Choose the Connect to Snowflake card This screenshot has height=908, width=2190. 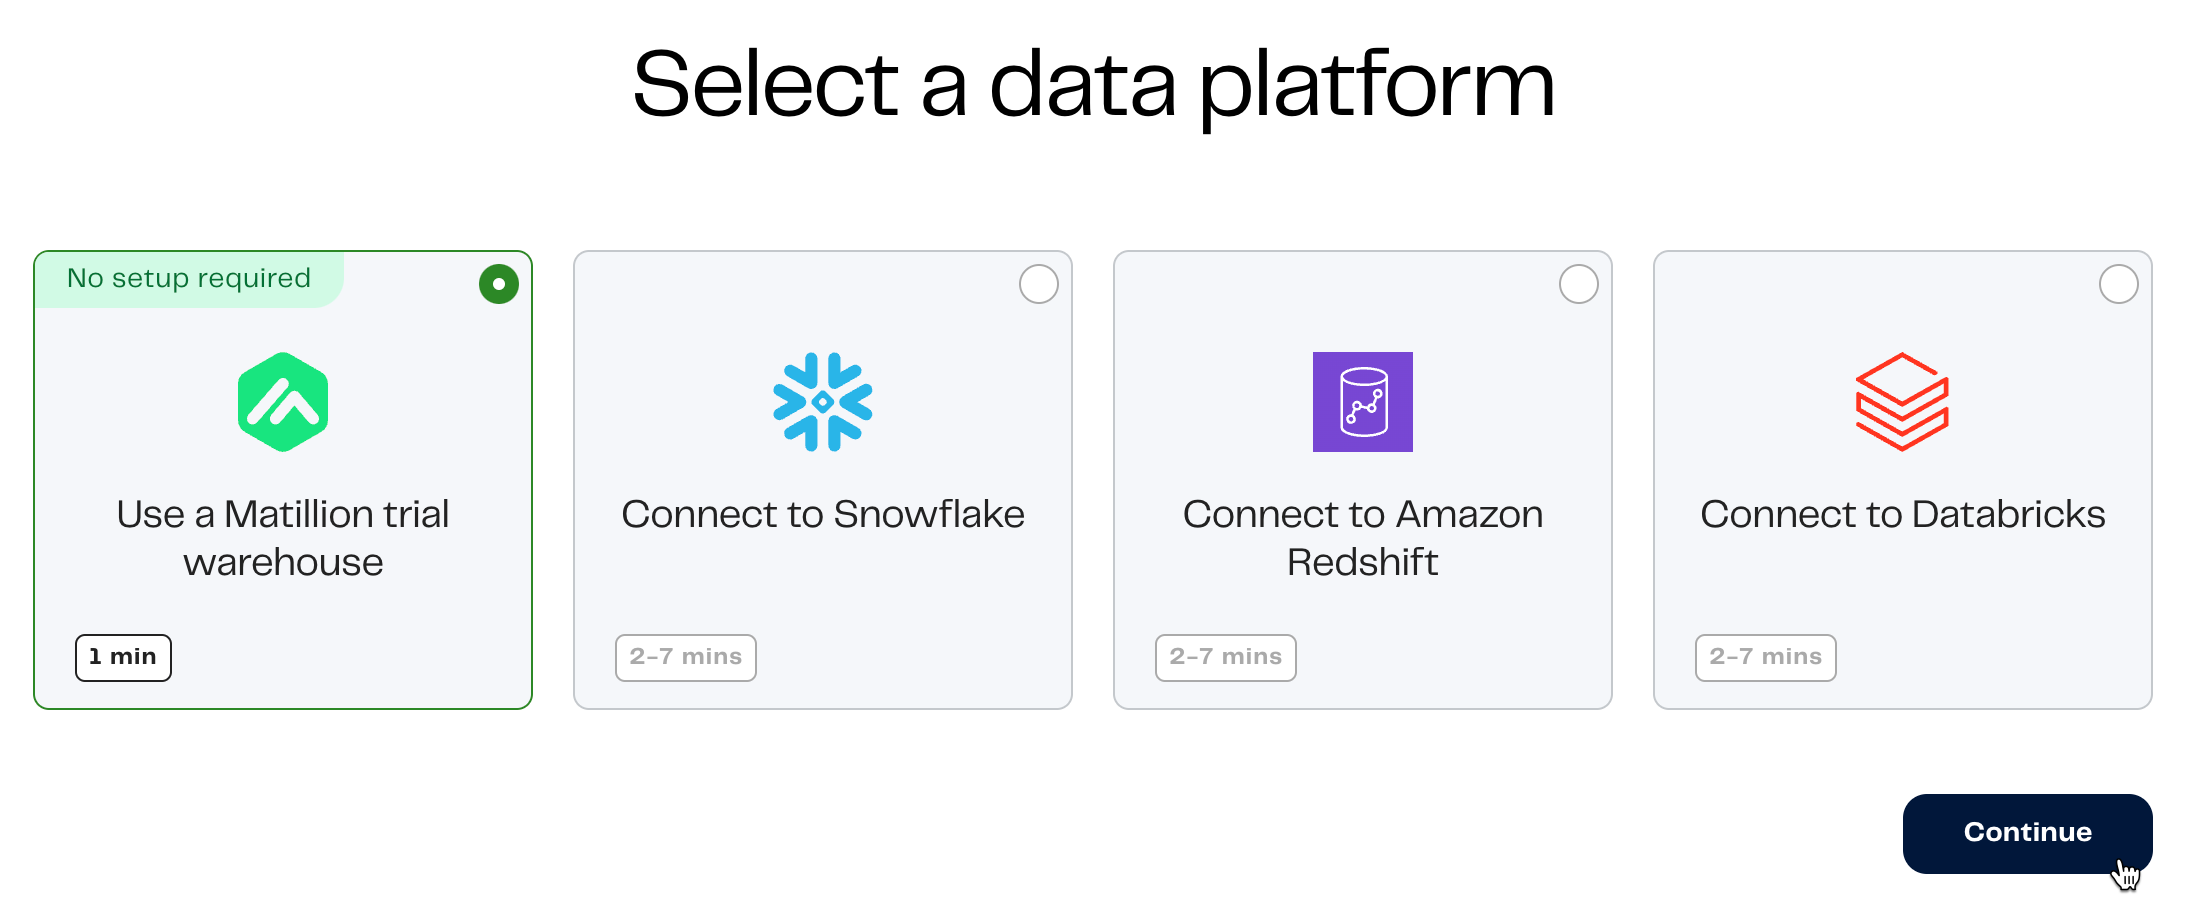822,480
